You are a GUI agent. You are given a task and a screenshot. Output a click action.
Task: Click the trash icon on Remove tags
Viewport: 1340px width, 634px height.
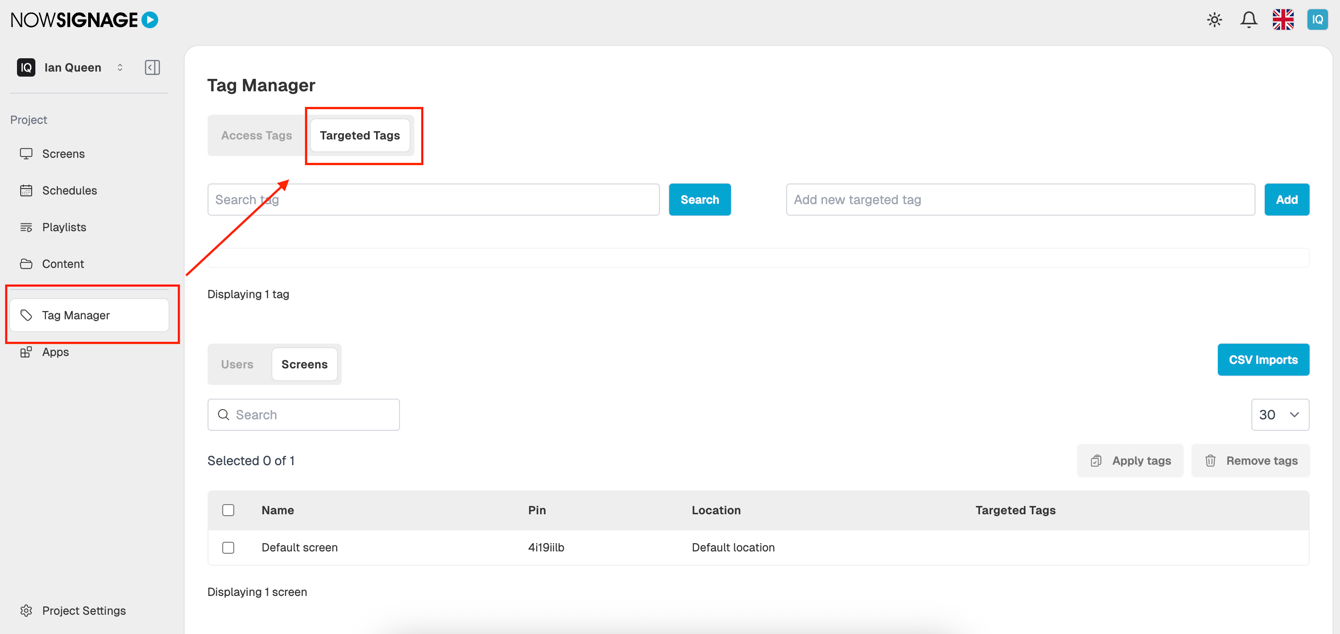(1210, 461)
